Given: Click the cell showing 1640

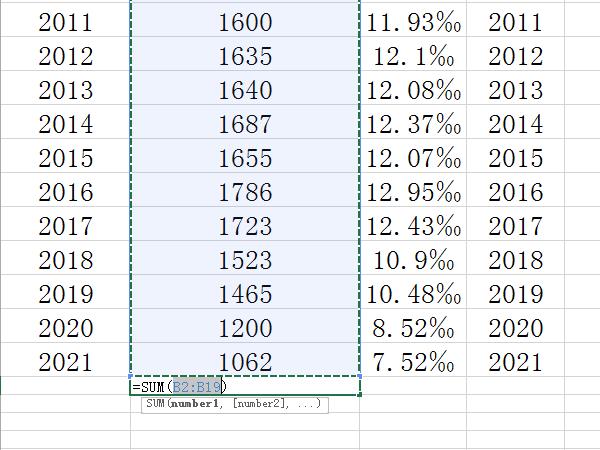Looking at the screenshot, I should click(244, 90).
